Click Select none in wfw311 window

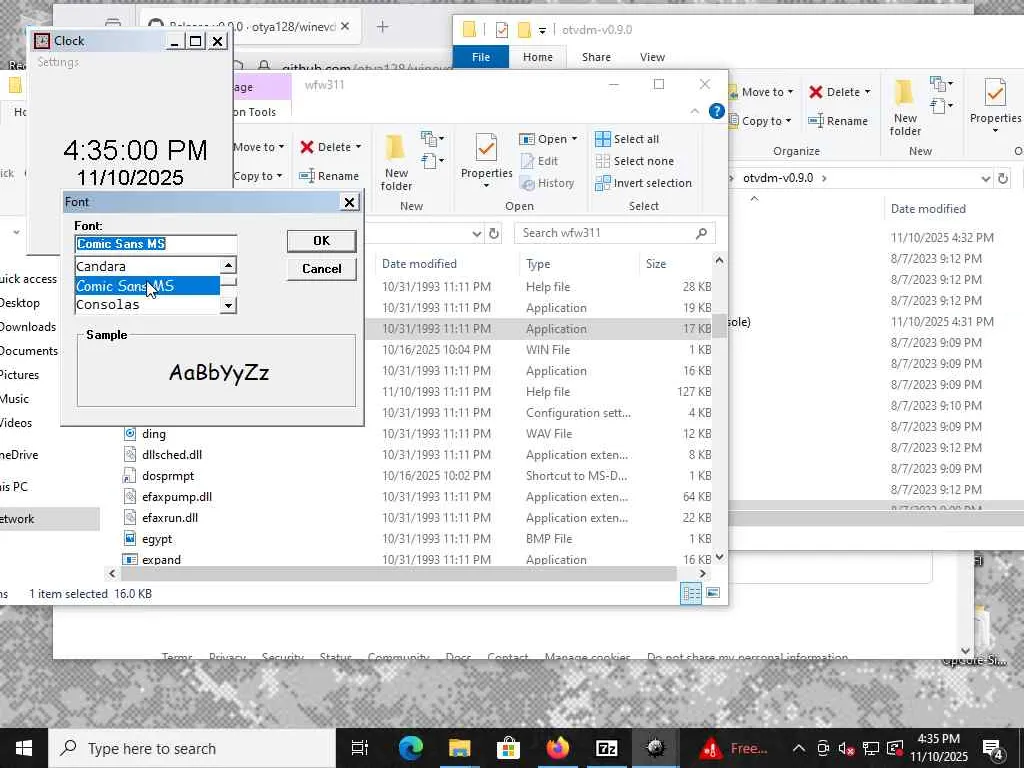[634, 161]
